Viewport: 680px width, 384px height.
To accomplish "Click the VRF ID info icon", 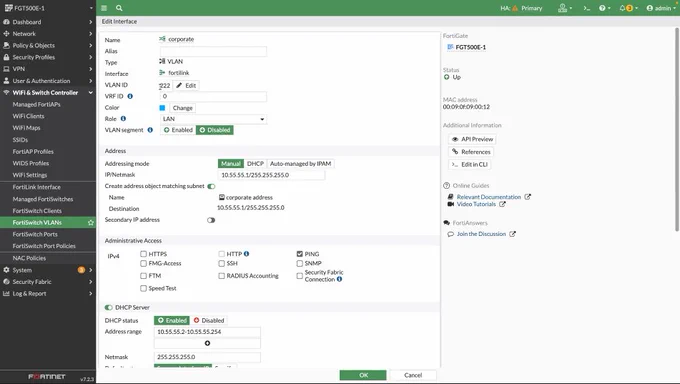I will [130, 96].
